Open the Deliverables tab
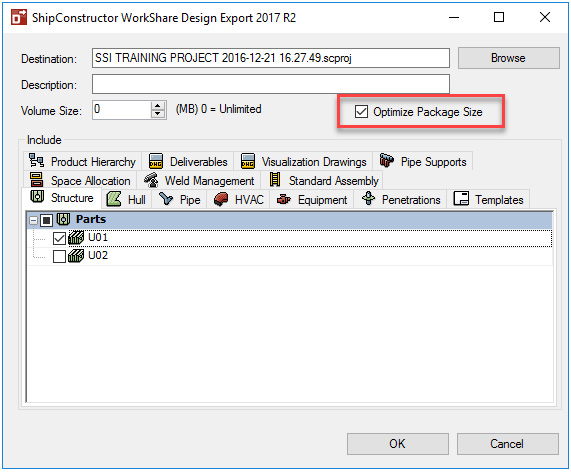Screen dimensions: 571x472 pyautogui.click(x=188, y=161)
